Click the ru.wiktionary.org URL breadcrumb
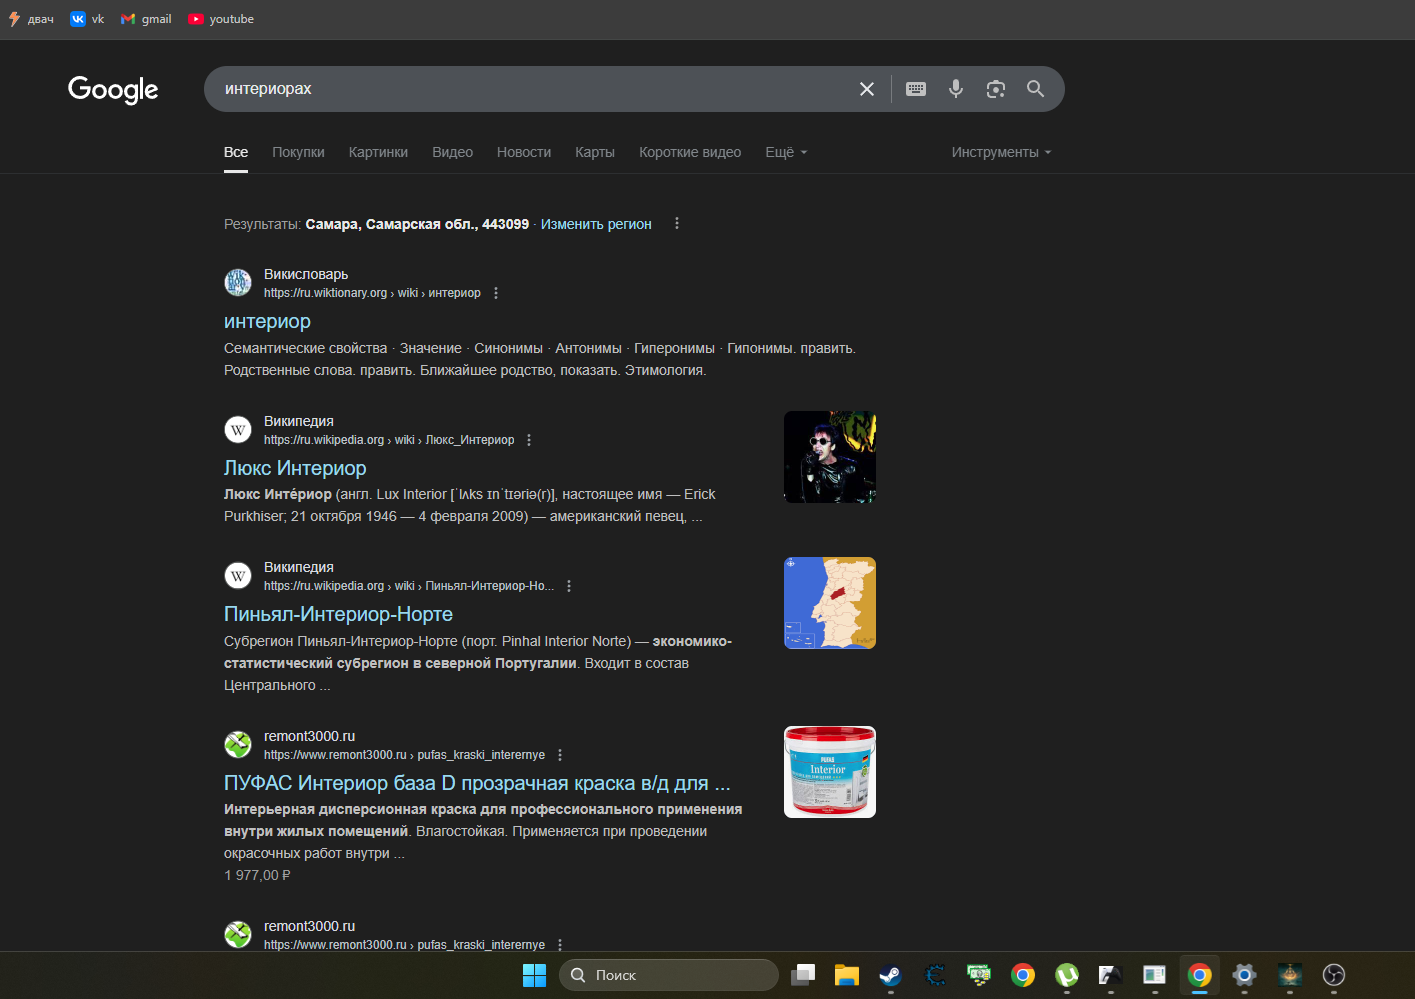 point(372,293)
